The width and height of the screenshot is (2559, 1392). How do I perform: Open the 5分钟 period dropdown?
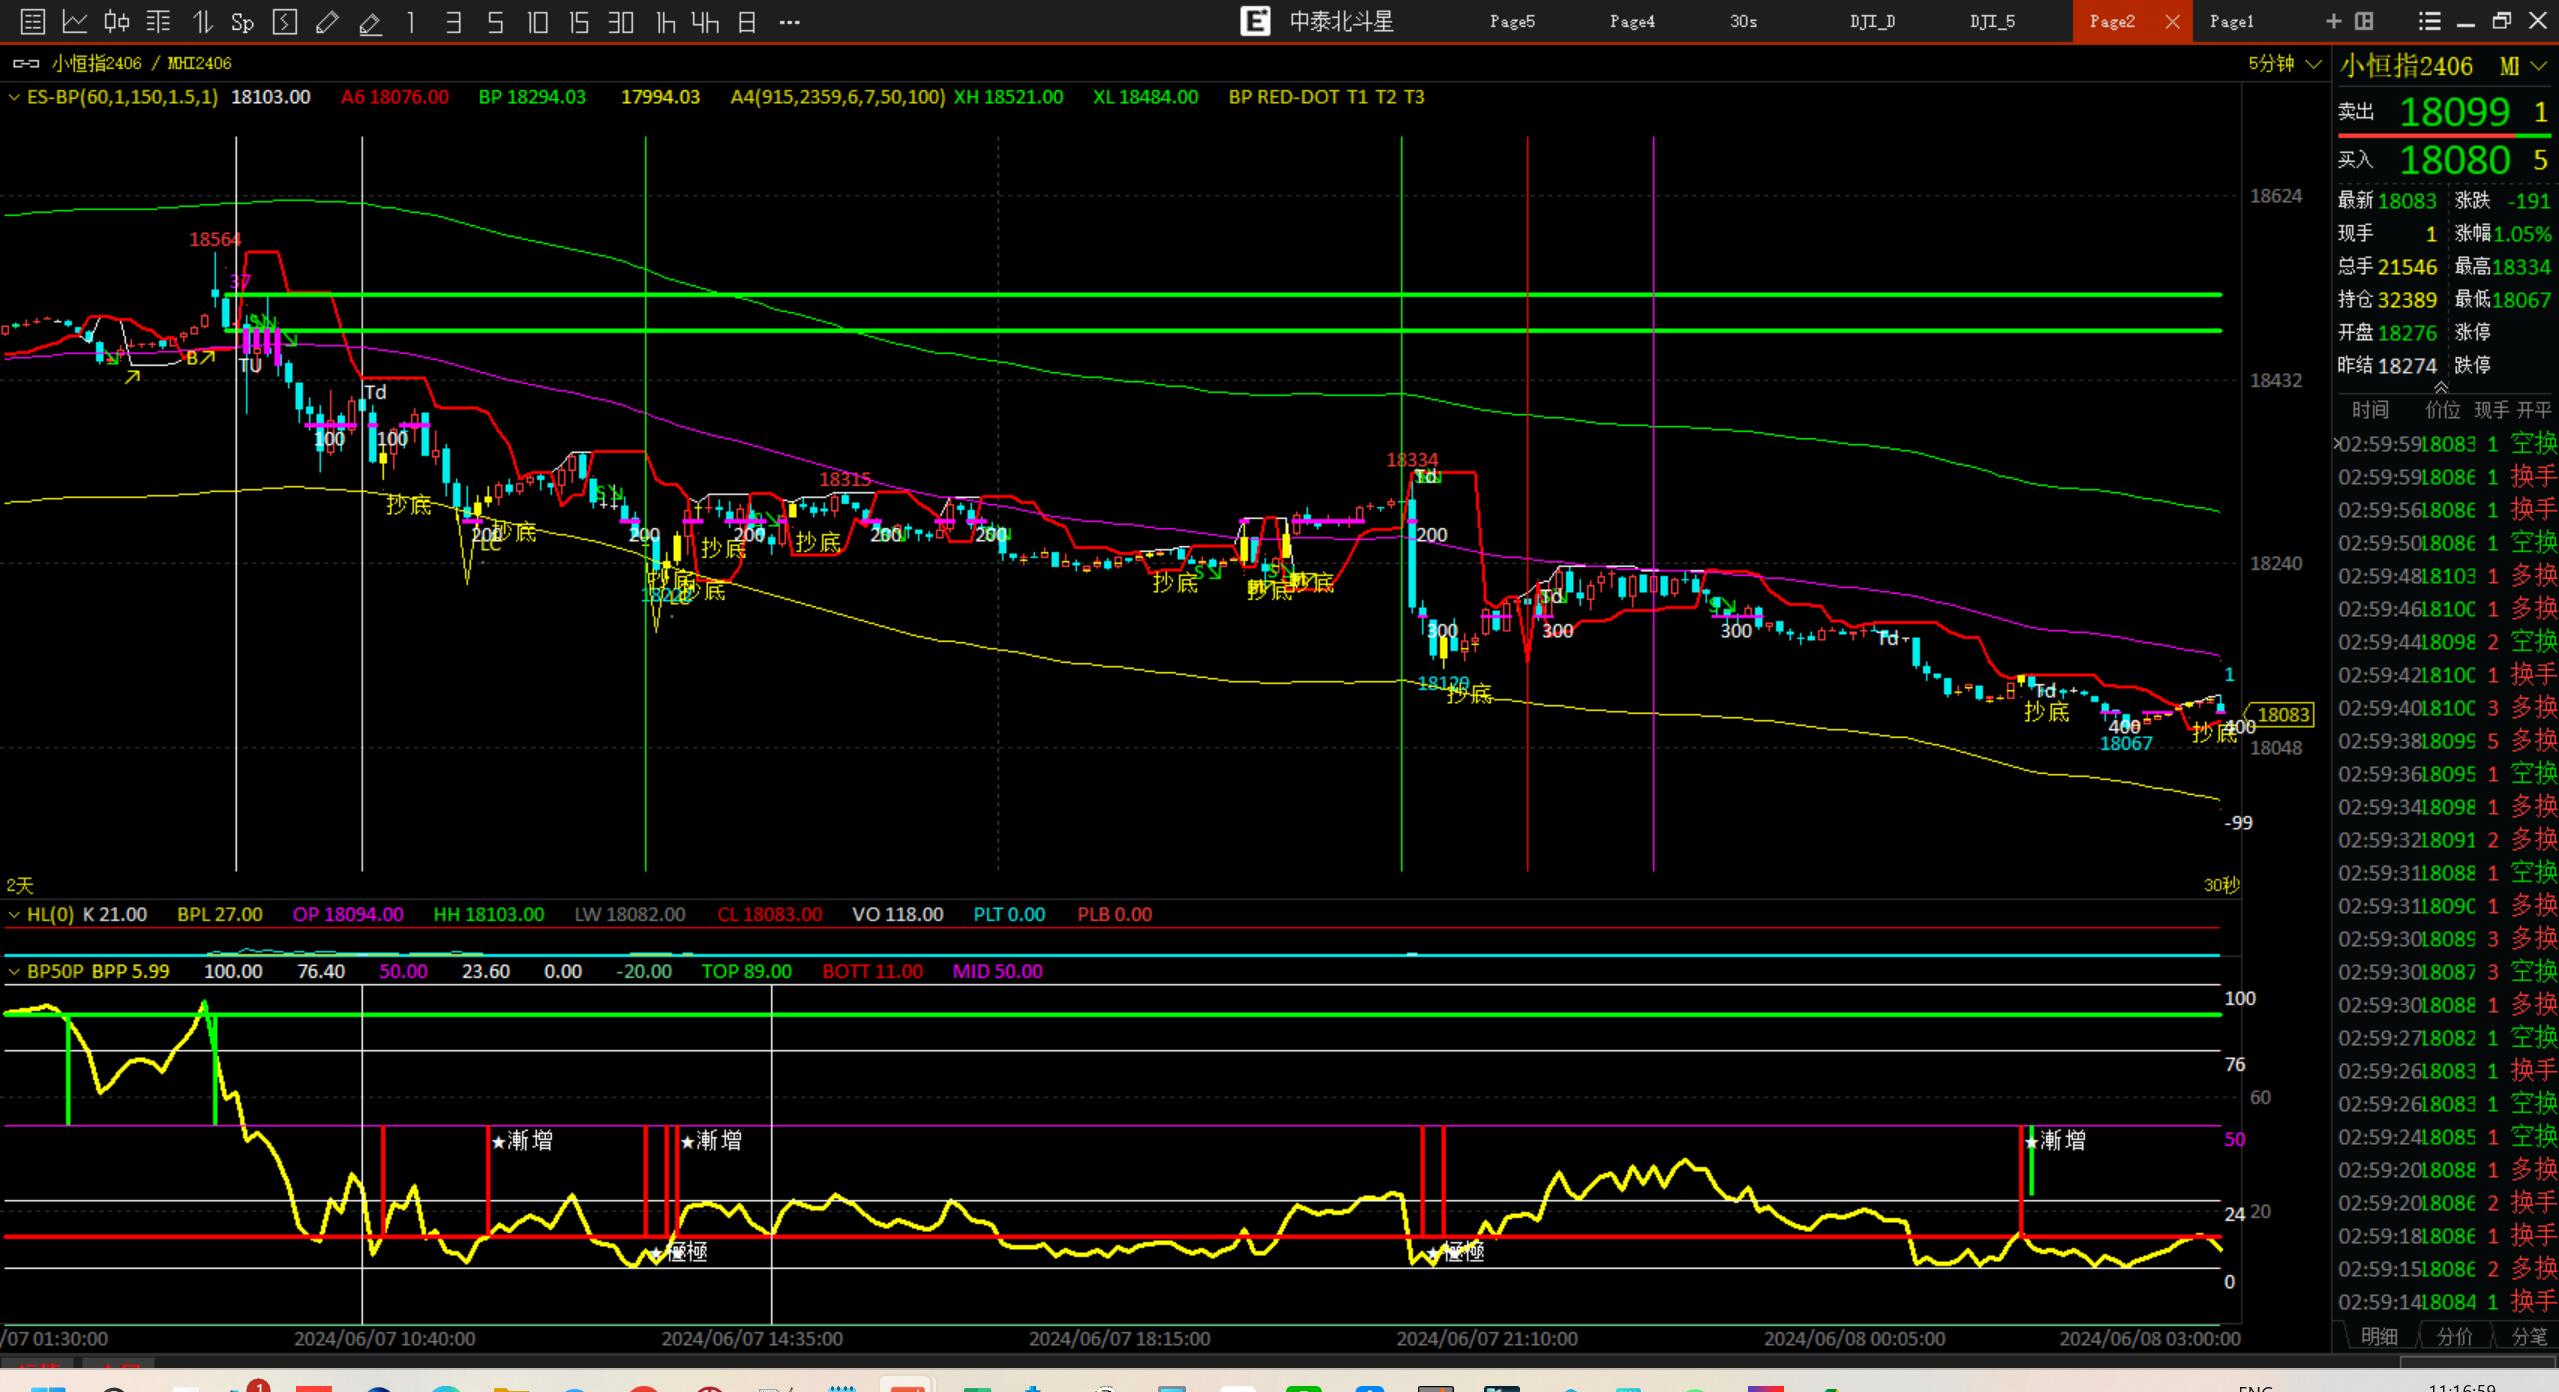2284,64
